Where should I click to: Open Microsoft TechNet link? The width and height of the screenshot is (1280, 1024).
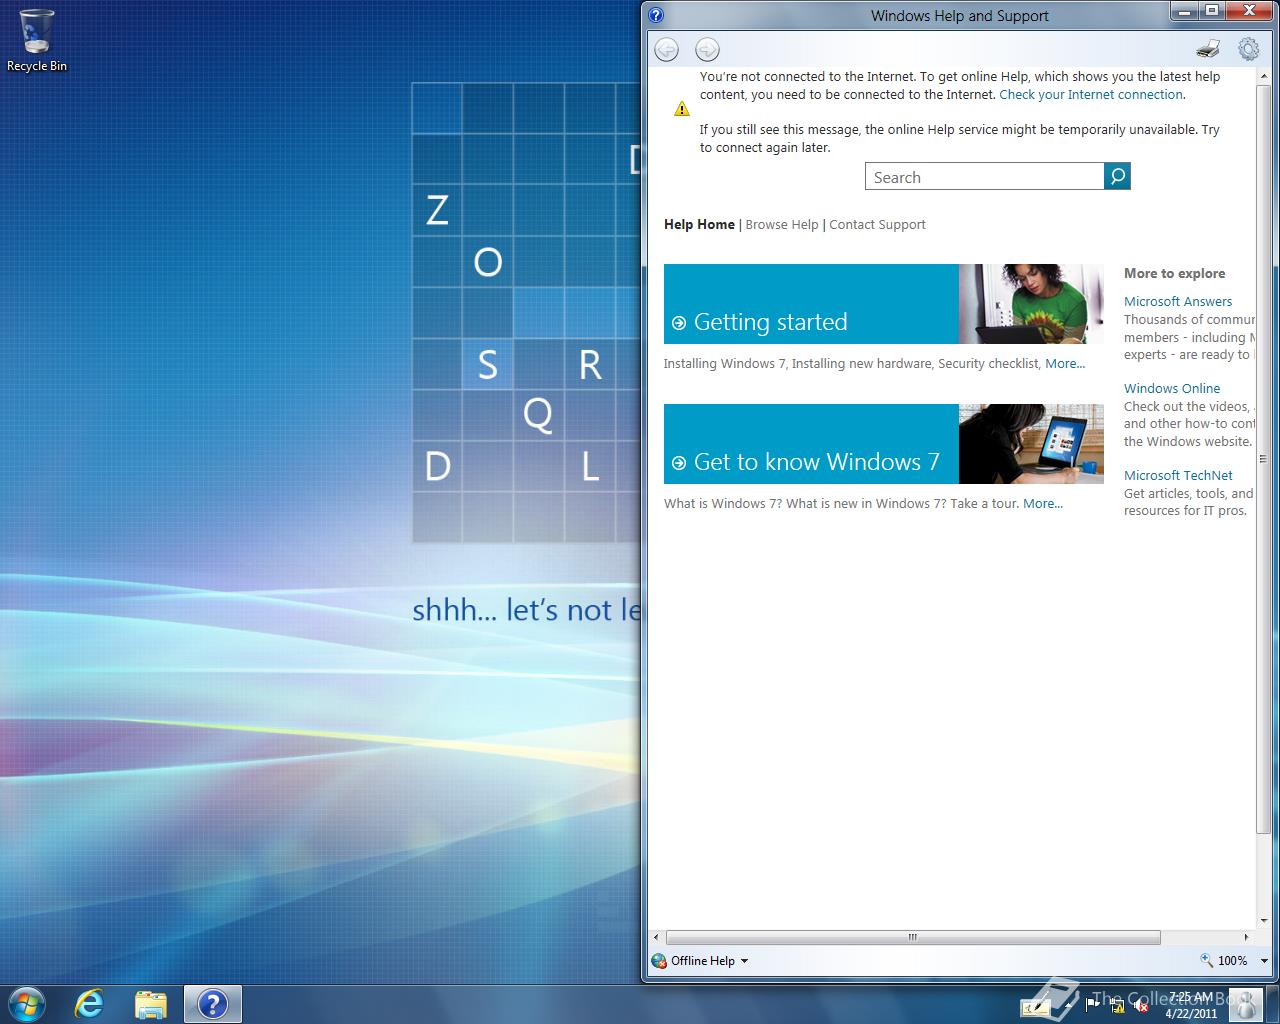click(x=1178, y=476)
